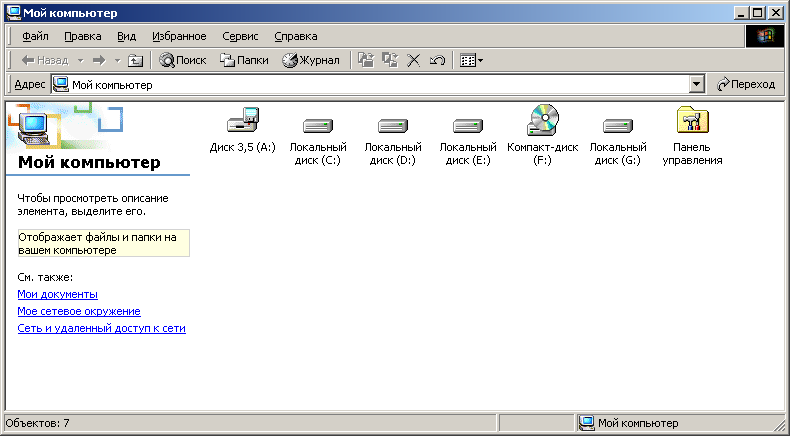Viewport: 790px width, 436px height.
Task: Click the Объектов: 7 status bar text
Action: click(x=37, y=423)
